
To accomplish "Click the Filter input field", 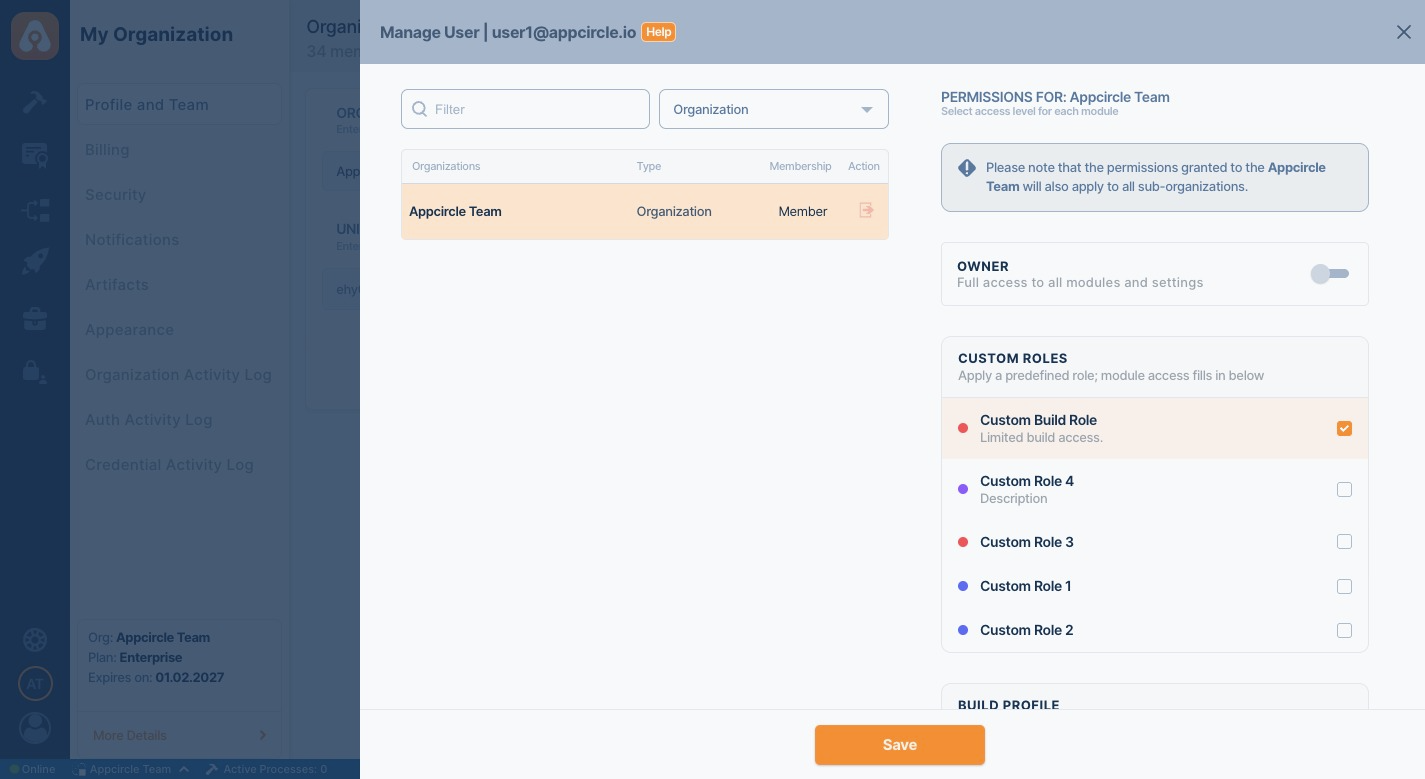I will [x=525, y=109].
